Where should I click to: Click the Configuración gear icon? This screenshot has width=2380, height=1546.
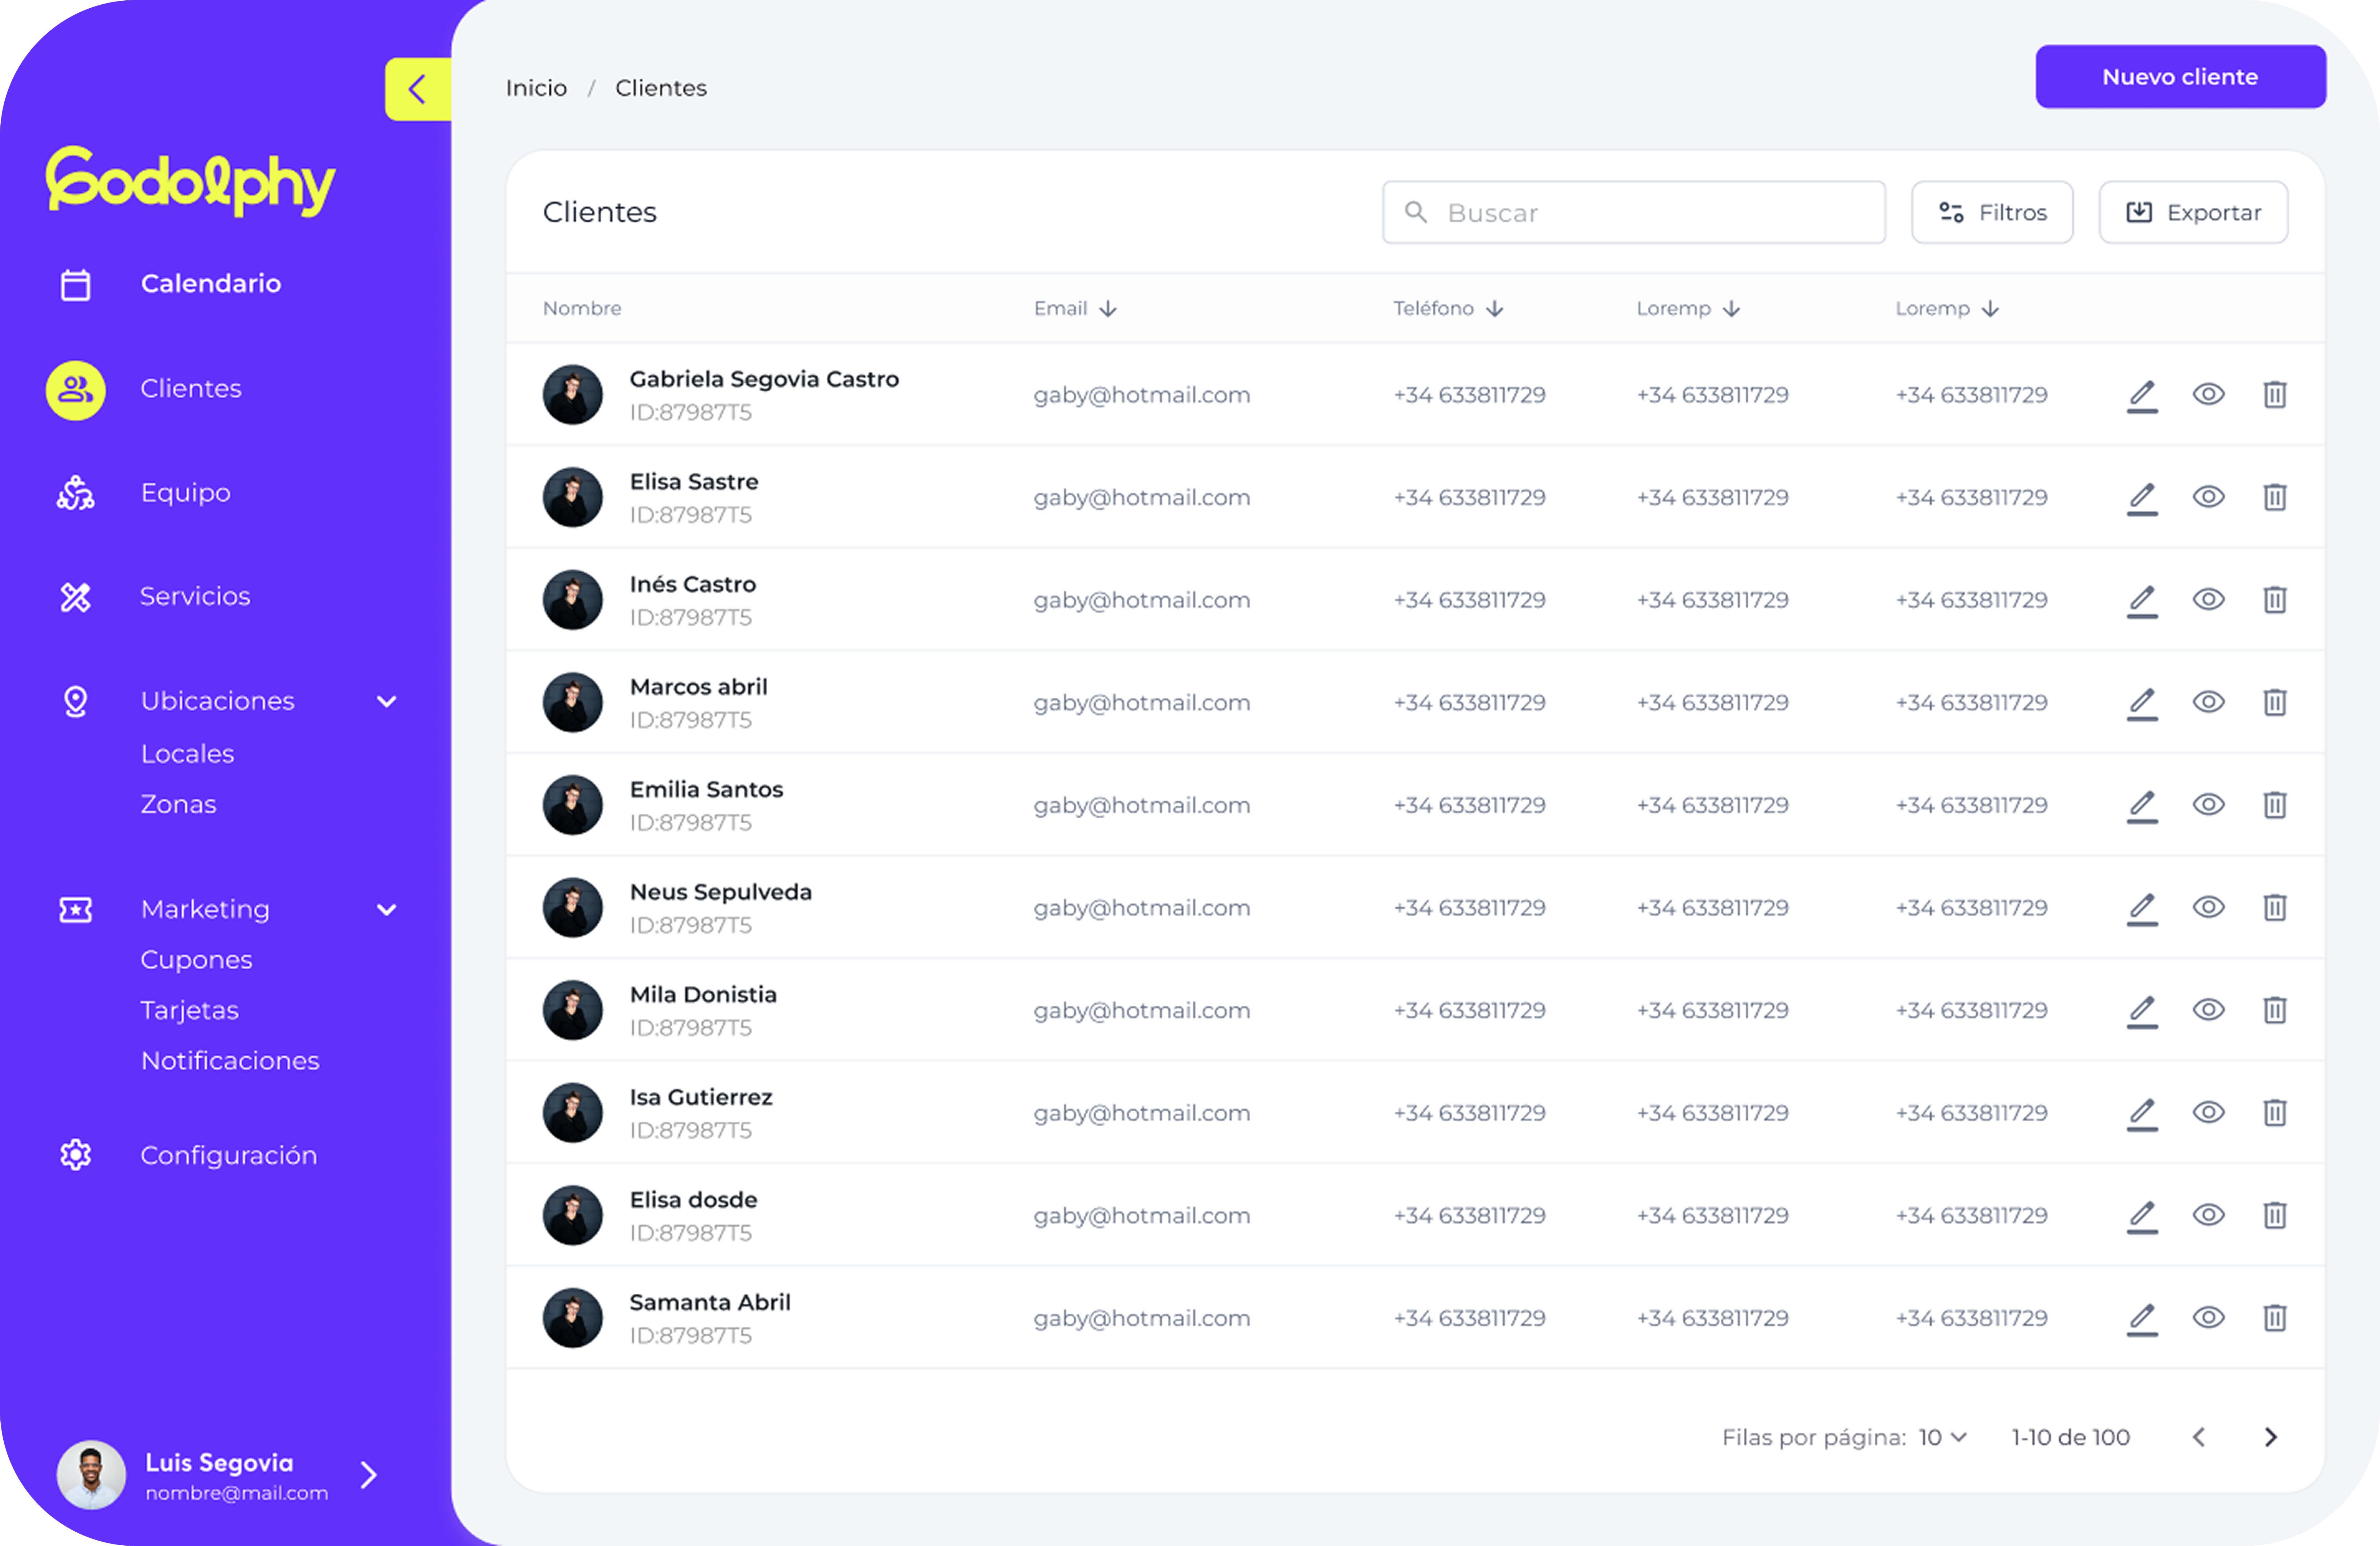coord(76,1155)
